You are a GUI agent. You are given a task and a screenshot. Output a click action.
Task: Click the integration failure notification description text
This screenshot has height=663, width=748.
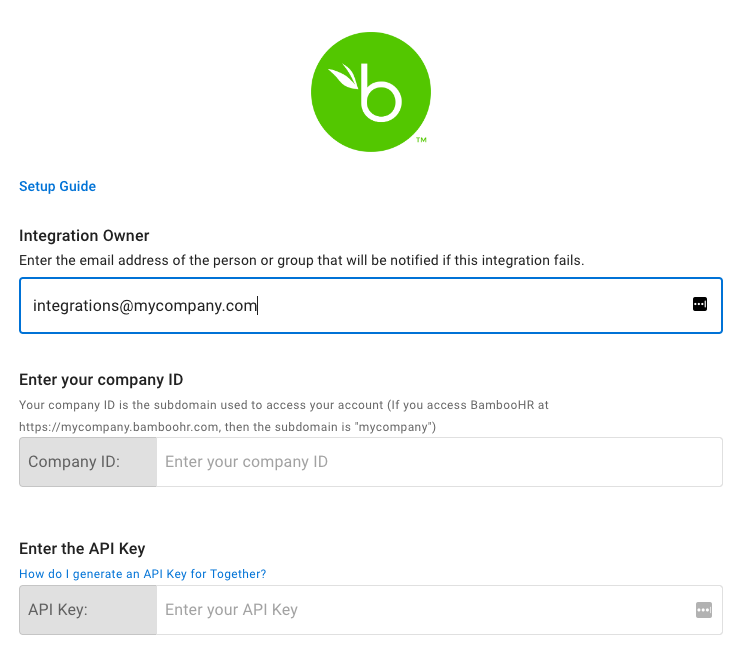click(301, 260)
